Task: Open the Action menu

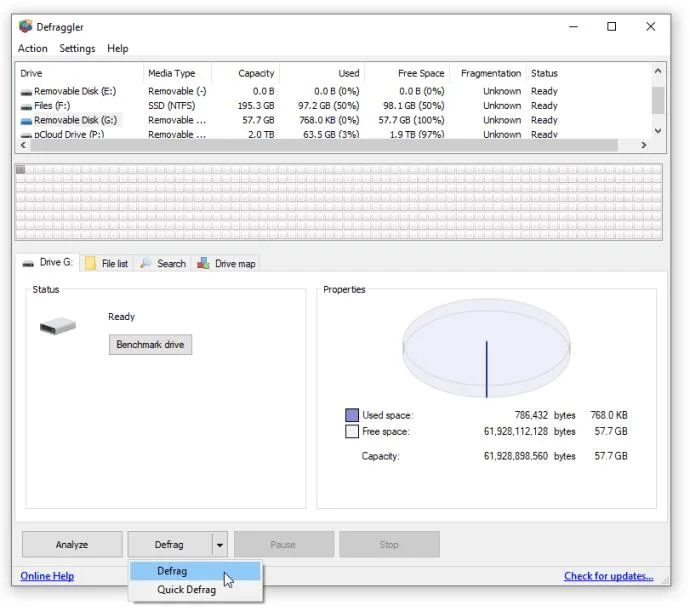Action: pyautogui.click(x=33, y=48)
